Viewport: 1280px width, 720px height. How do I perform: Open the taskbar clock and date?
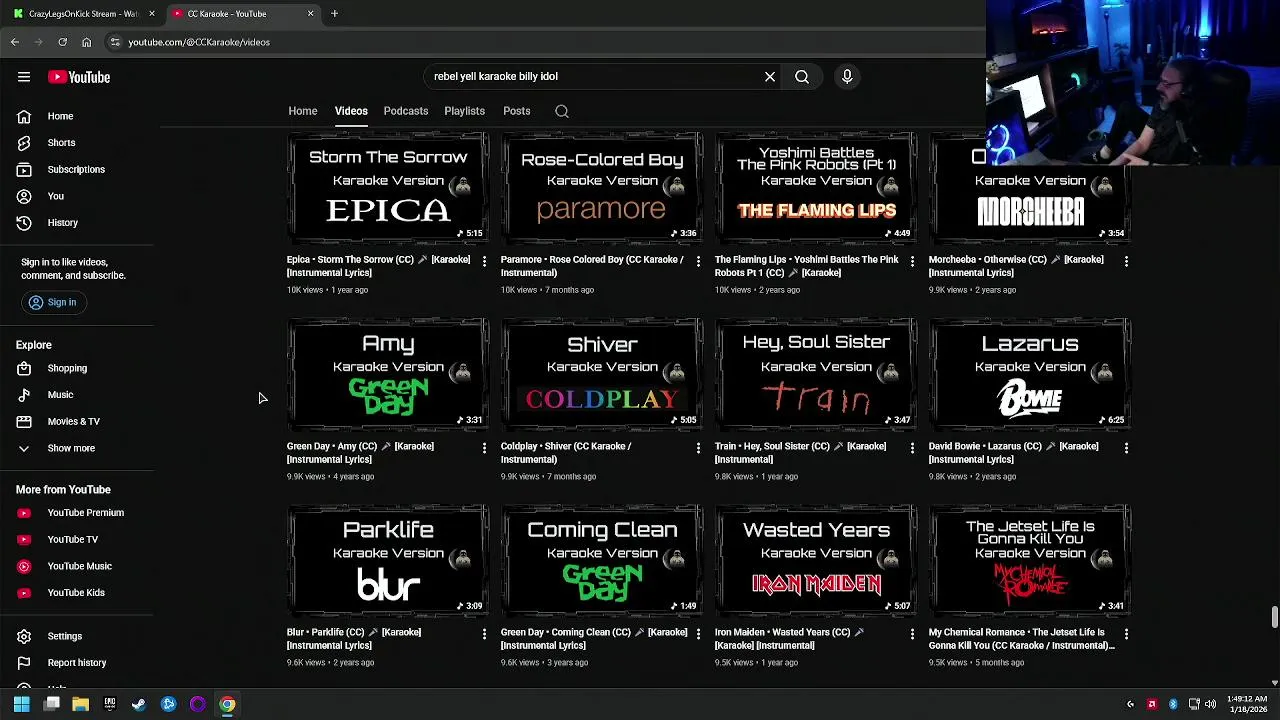click(x=1246, y=704)
